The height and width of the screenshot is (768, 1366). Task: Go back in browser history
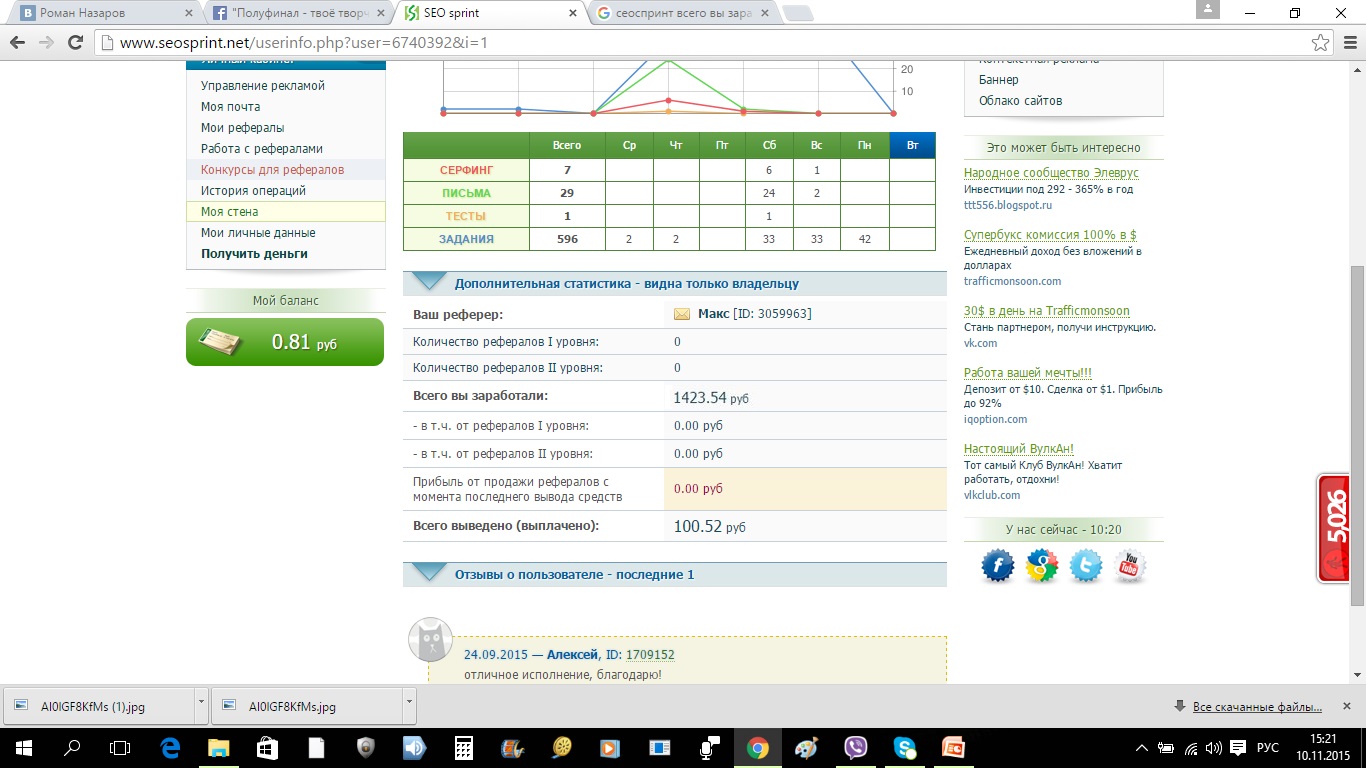point(17,43)
